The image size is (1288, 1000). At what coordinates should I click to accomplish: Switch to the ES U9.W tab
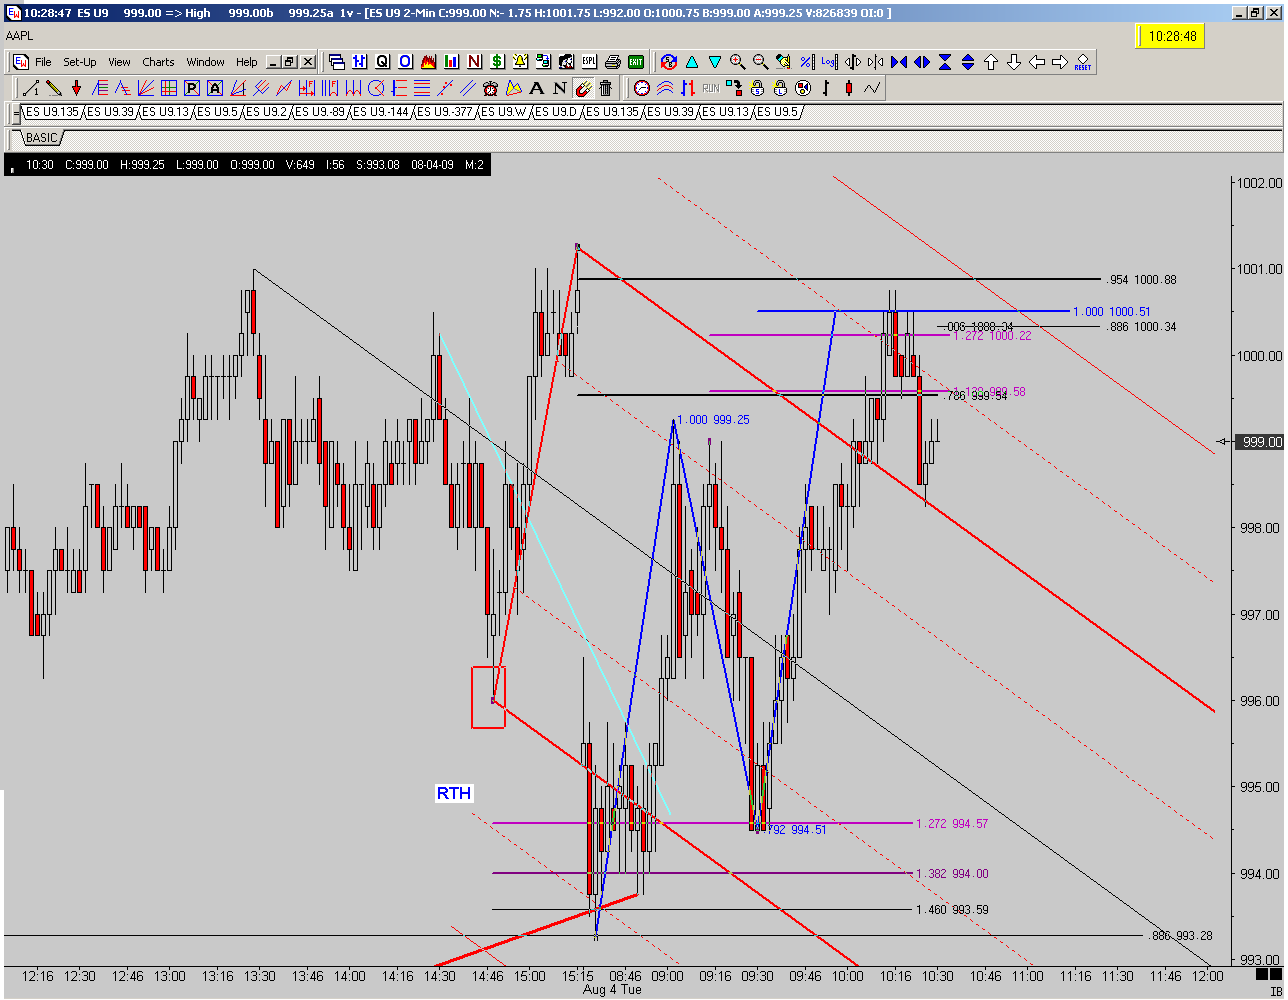point(504,111)
